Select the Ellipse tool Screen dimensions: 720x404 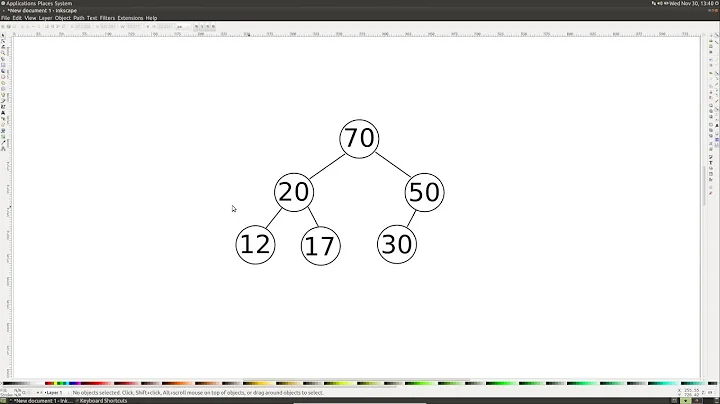[x=3, y=77]
